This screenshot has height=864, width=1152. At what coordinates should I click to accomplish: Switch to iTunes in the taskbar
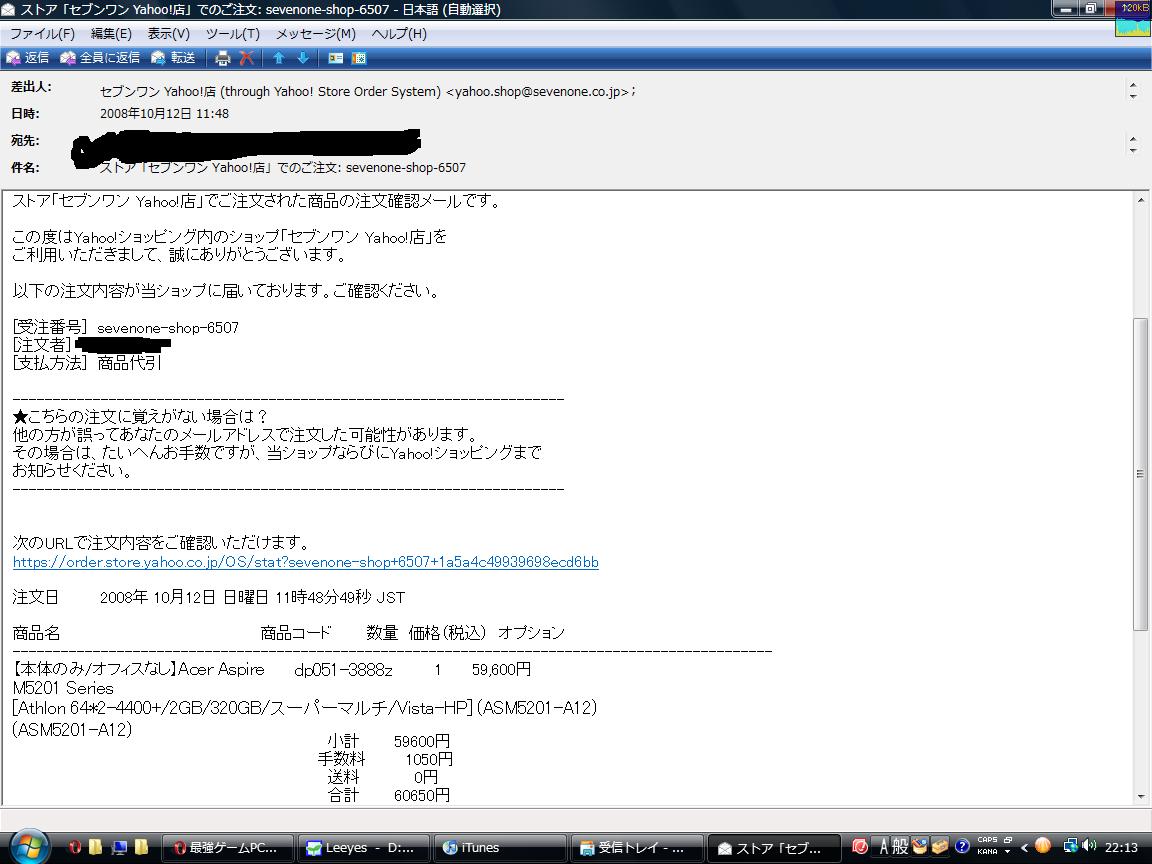500,848
